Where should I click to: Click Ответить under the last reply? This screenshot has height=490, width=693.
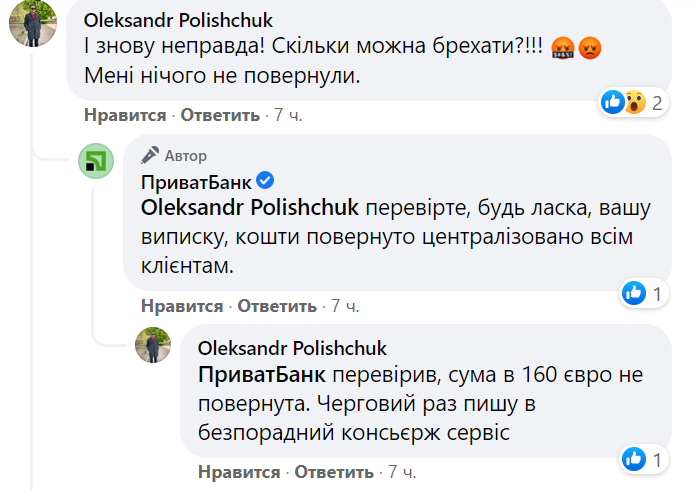(333, 471)
